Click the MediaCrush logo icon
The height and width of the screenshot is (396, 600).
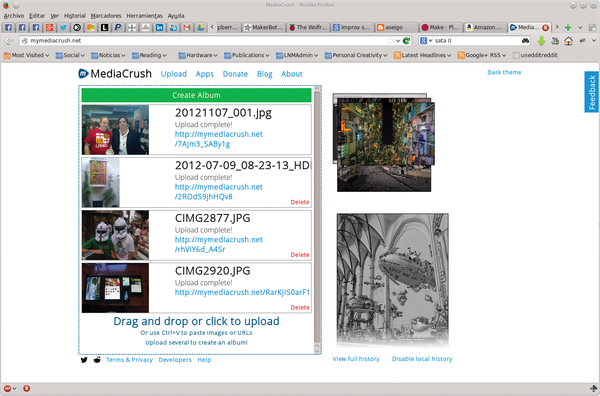pyautogui.click(x=83, y=73)
